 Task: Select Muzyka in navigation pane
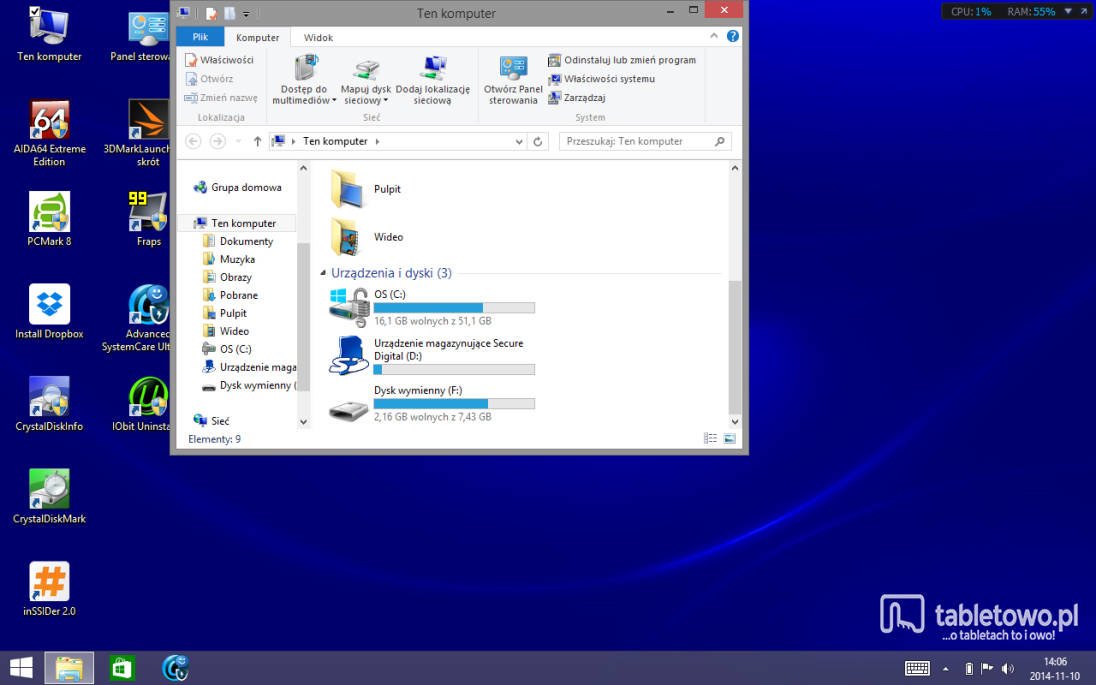click(x=229, y=259)
